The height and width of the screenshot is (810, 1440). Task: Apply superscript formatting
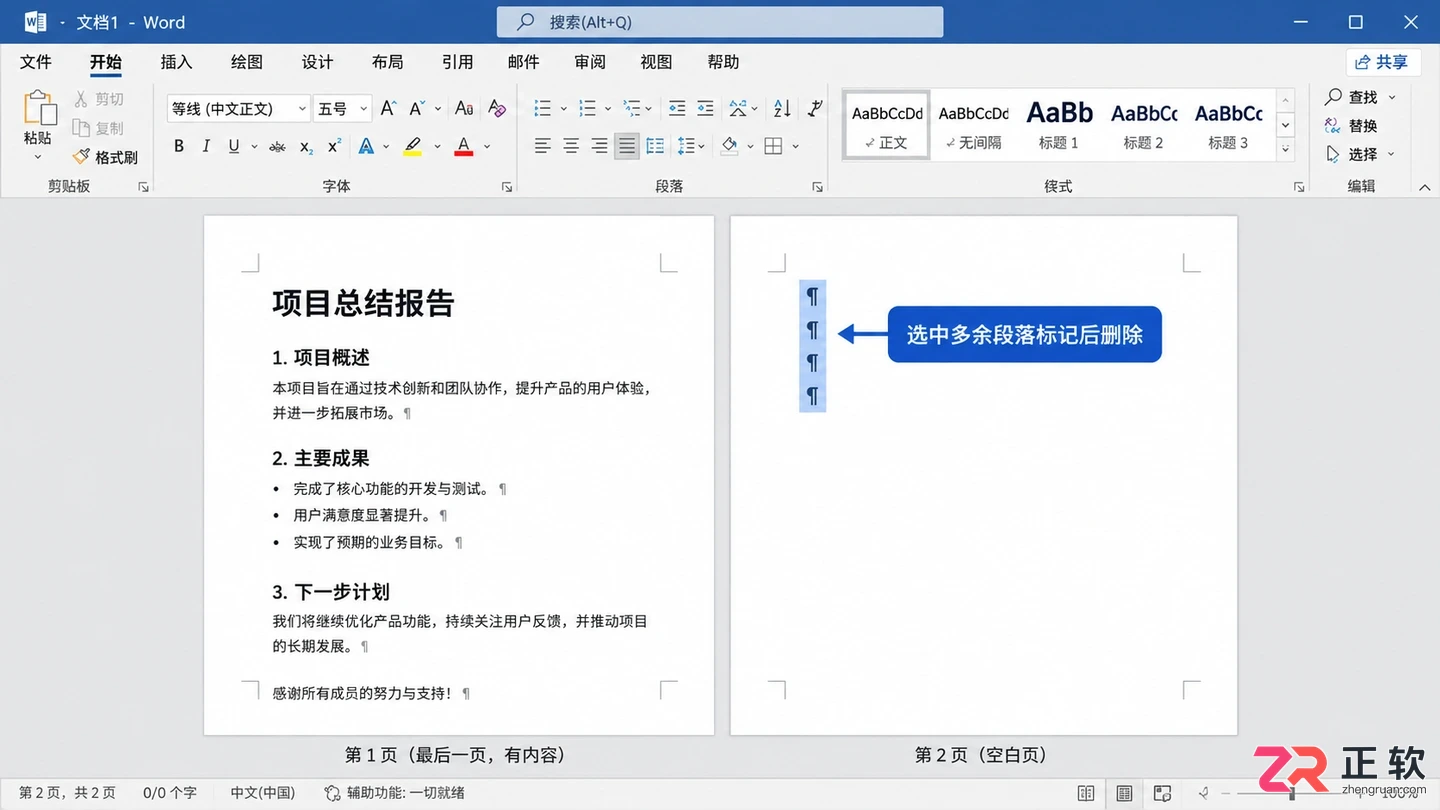pos(335,147)
